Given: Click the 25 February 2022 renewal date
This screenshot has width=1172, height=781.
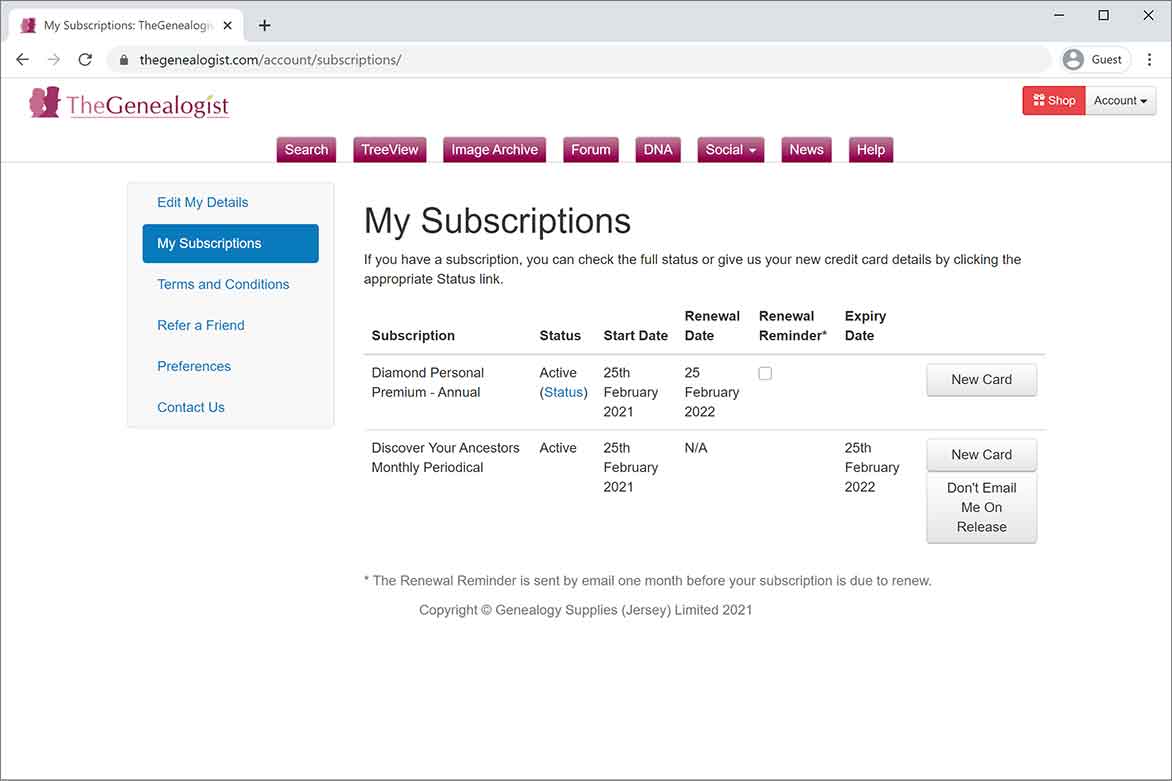Looking at the screenshot, I should tap(712, 392).
